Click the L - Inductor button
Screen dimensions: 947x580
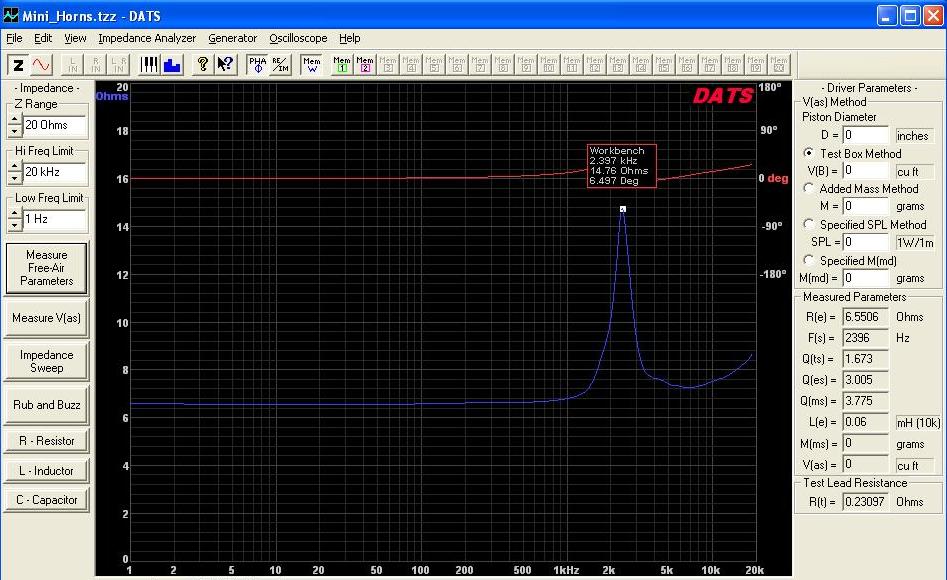click(47, 470)
